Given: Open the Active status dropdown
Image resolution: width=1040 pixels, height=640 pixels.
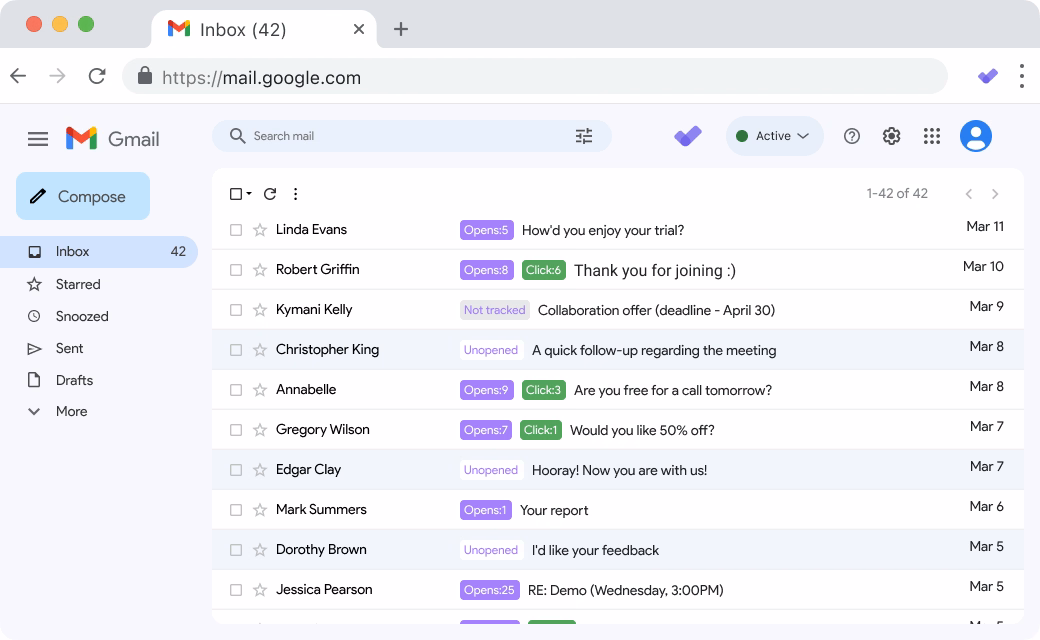Looking at the screenshot, I should (x=774, y=136).
